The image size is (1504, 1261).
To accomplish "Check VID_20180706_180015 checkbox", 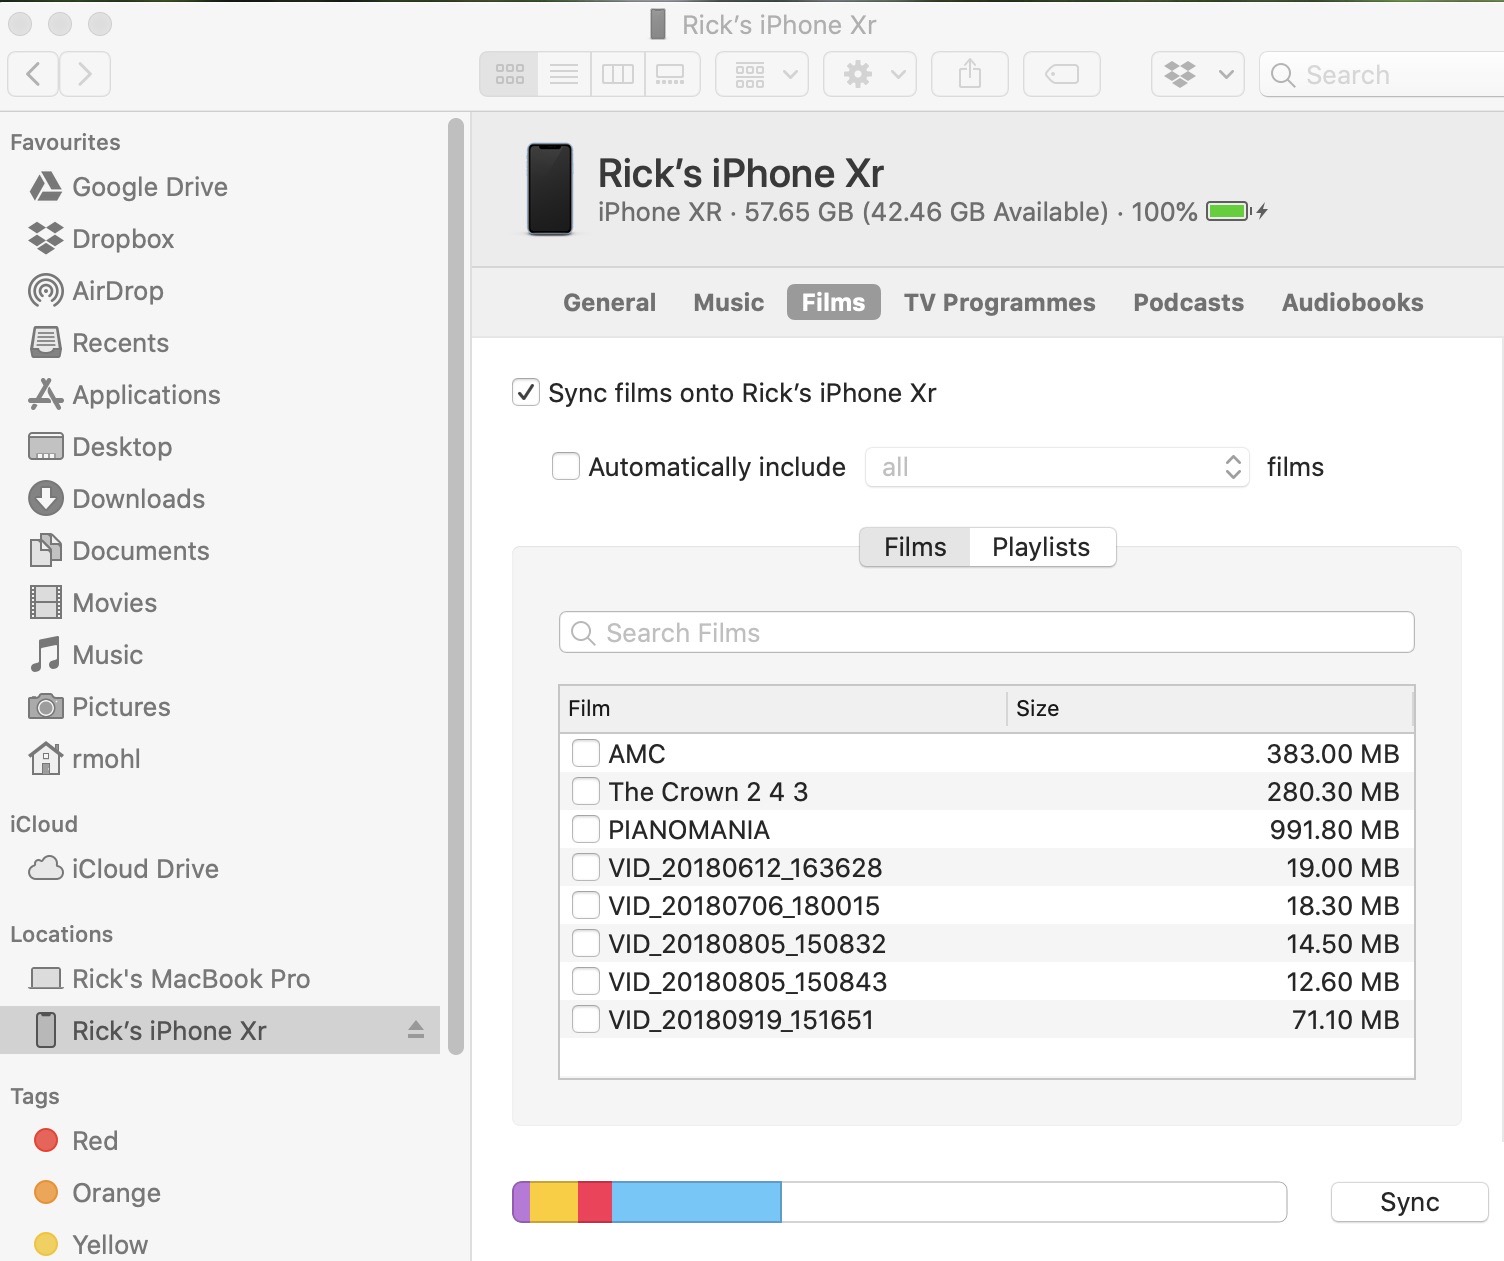I will pyautogui.click(x=586, y=905).
